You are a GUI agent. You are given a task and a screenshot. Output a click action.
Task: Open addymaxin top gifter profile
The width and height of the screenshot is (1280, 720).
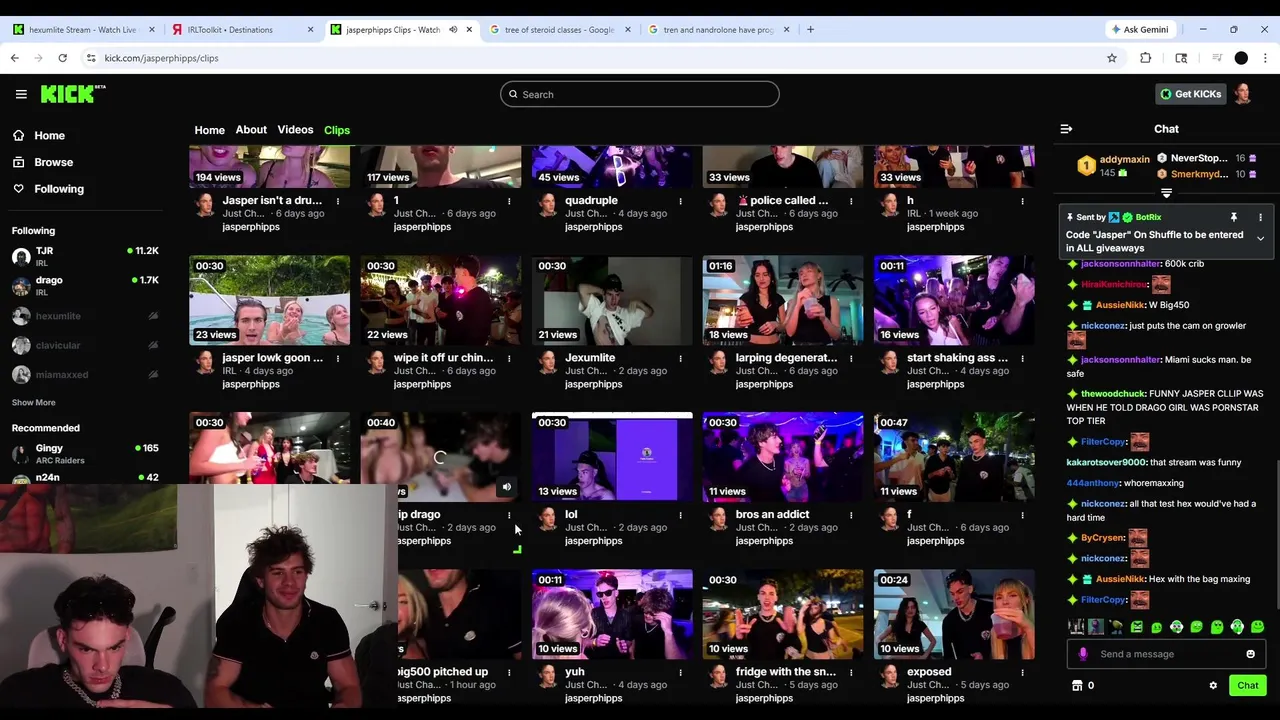click(x=1124, y=160)
